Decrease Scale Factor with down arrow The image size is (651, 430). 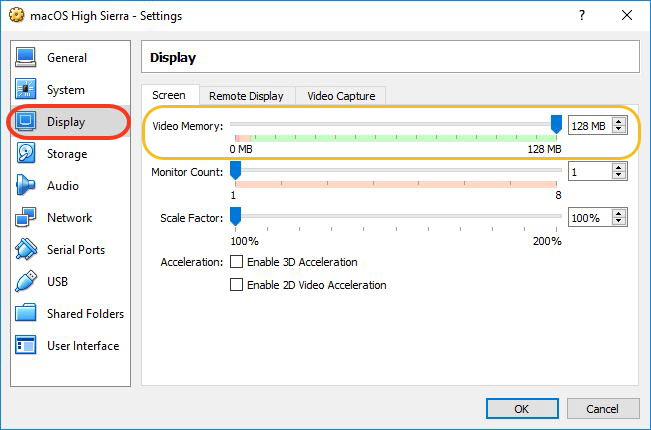pyautogui.click(x=619, y=221)
